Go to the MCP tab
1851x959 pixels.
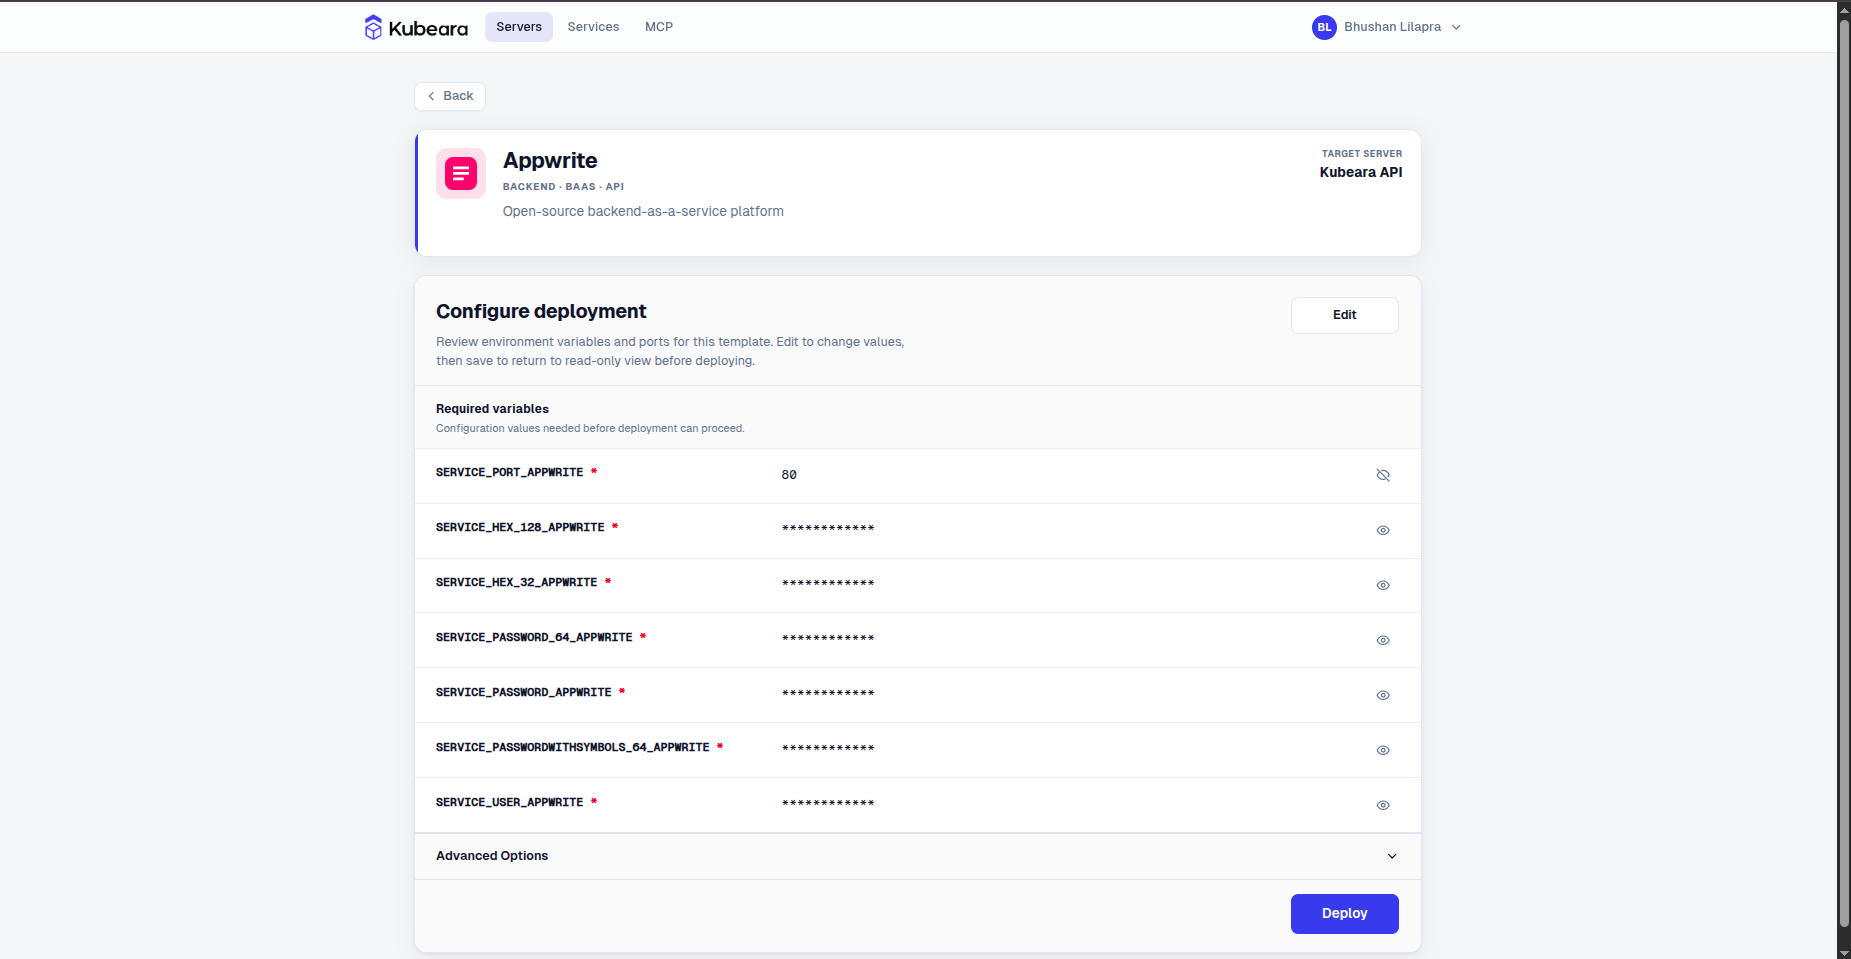pos(659,27)
